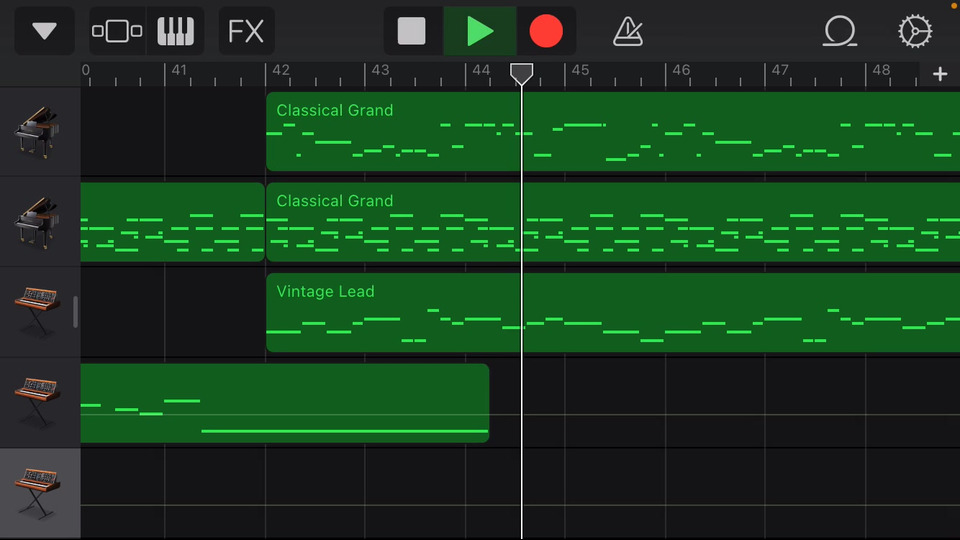
Task: Open the Loop Browser icon
Action: pyautogui.click(x=839, y=31)
